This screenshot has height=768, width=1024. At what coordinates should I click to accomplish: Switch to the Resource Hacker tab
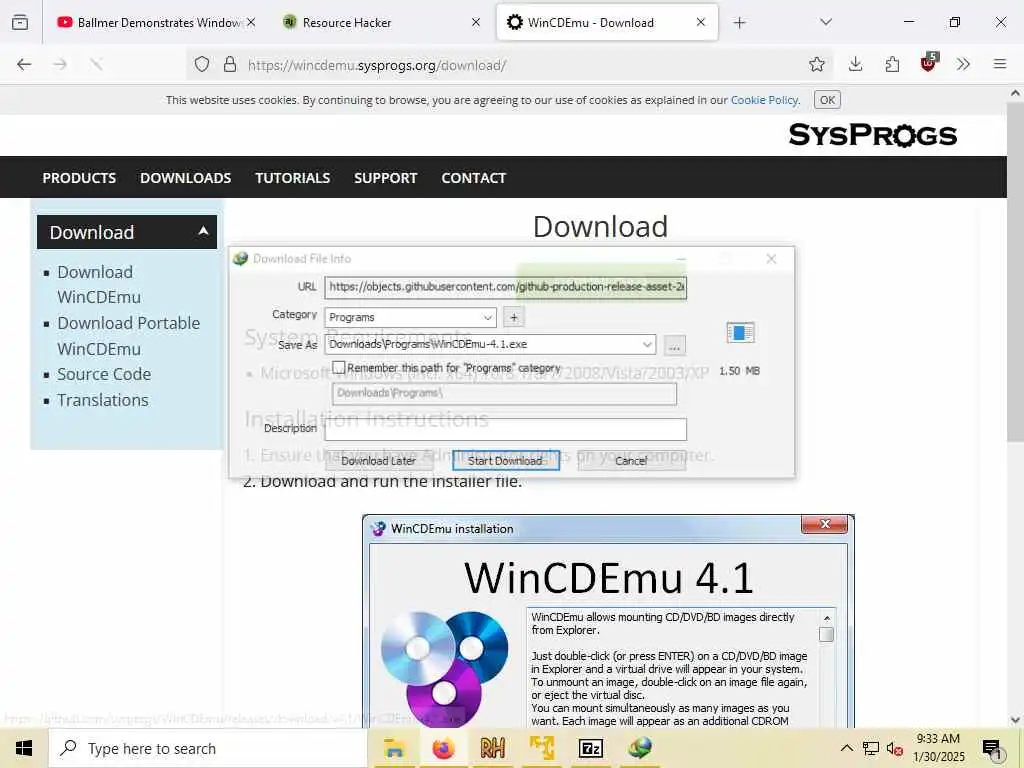379,22
